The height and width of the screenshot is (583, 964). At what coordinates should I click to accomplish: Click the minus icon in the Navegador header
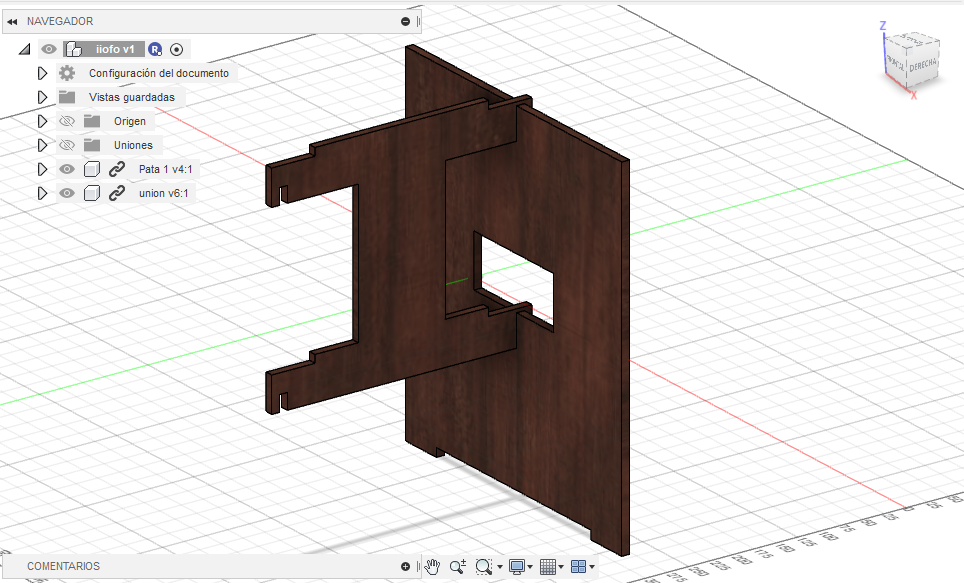405,22
